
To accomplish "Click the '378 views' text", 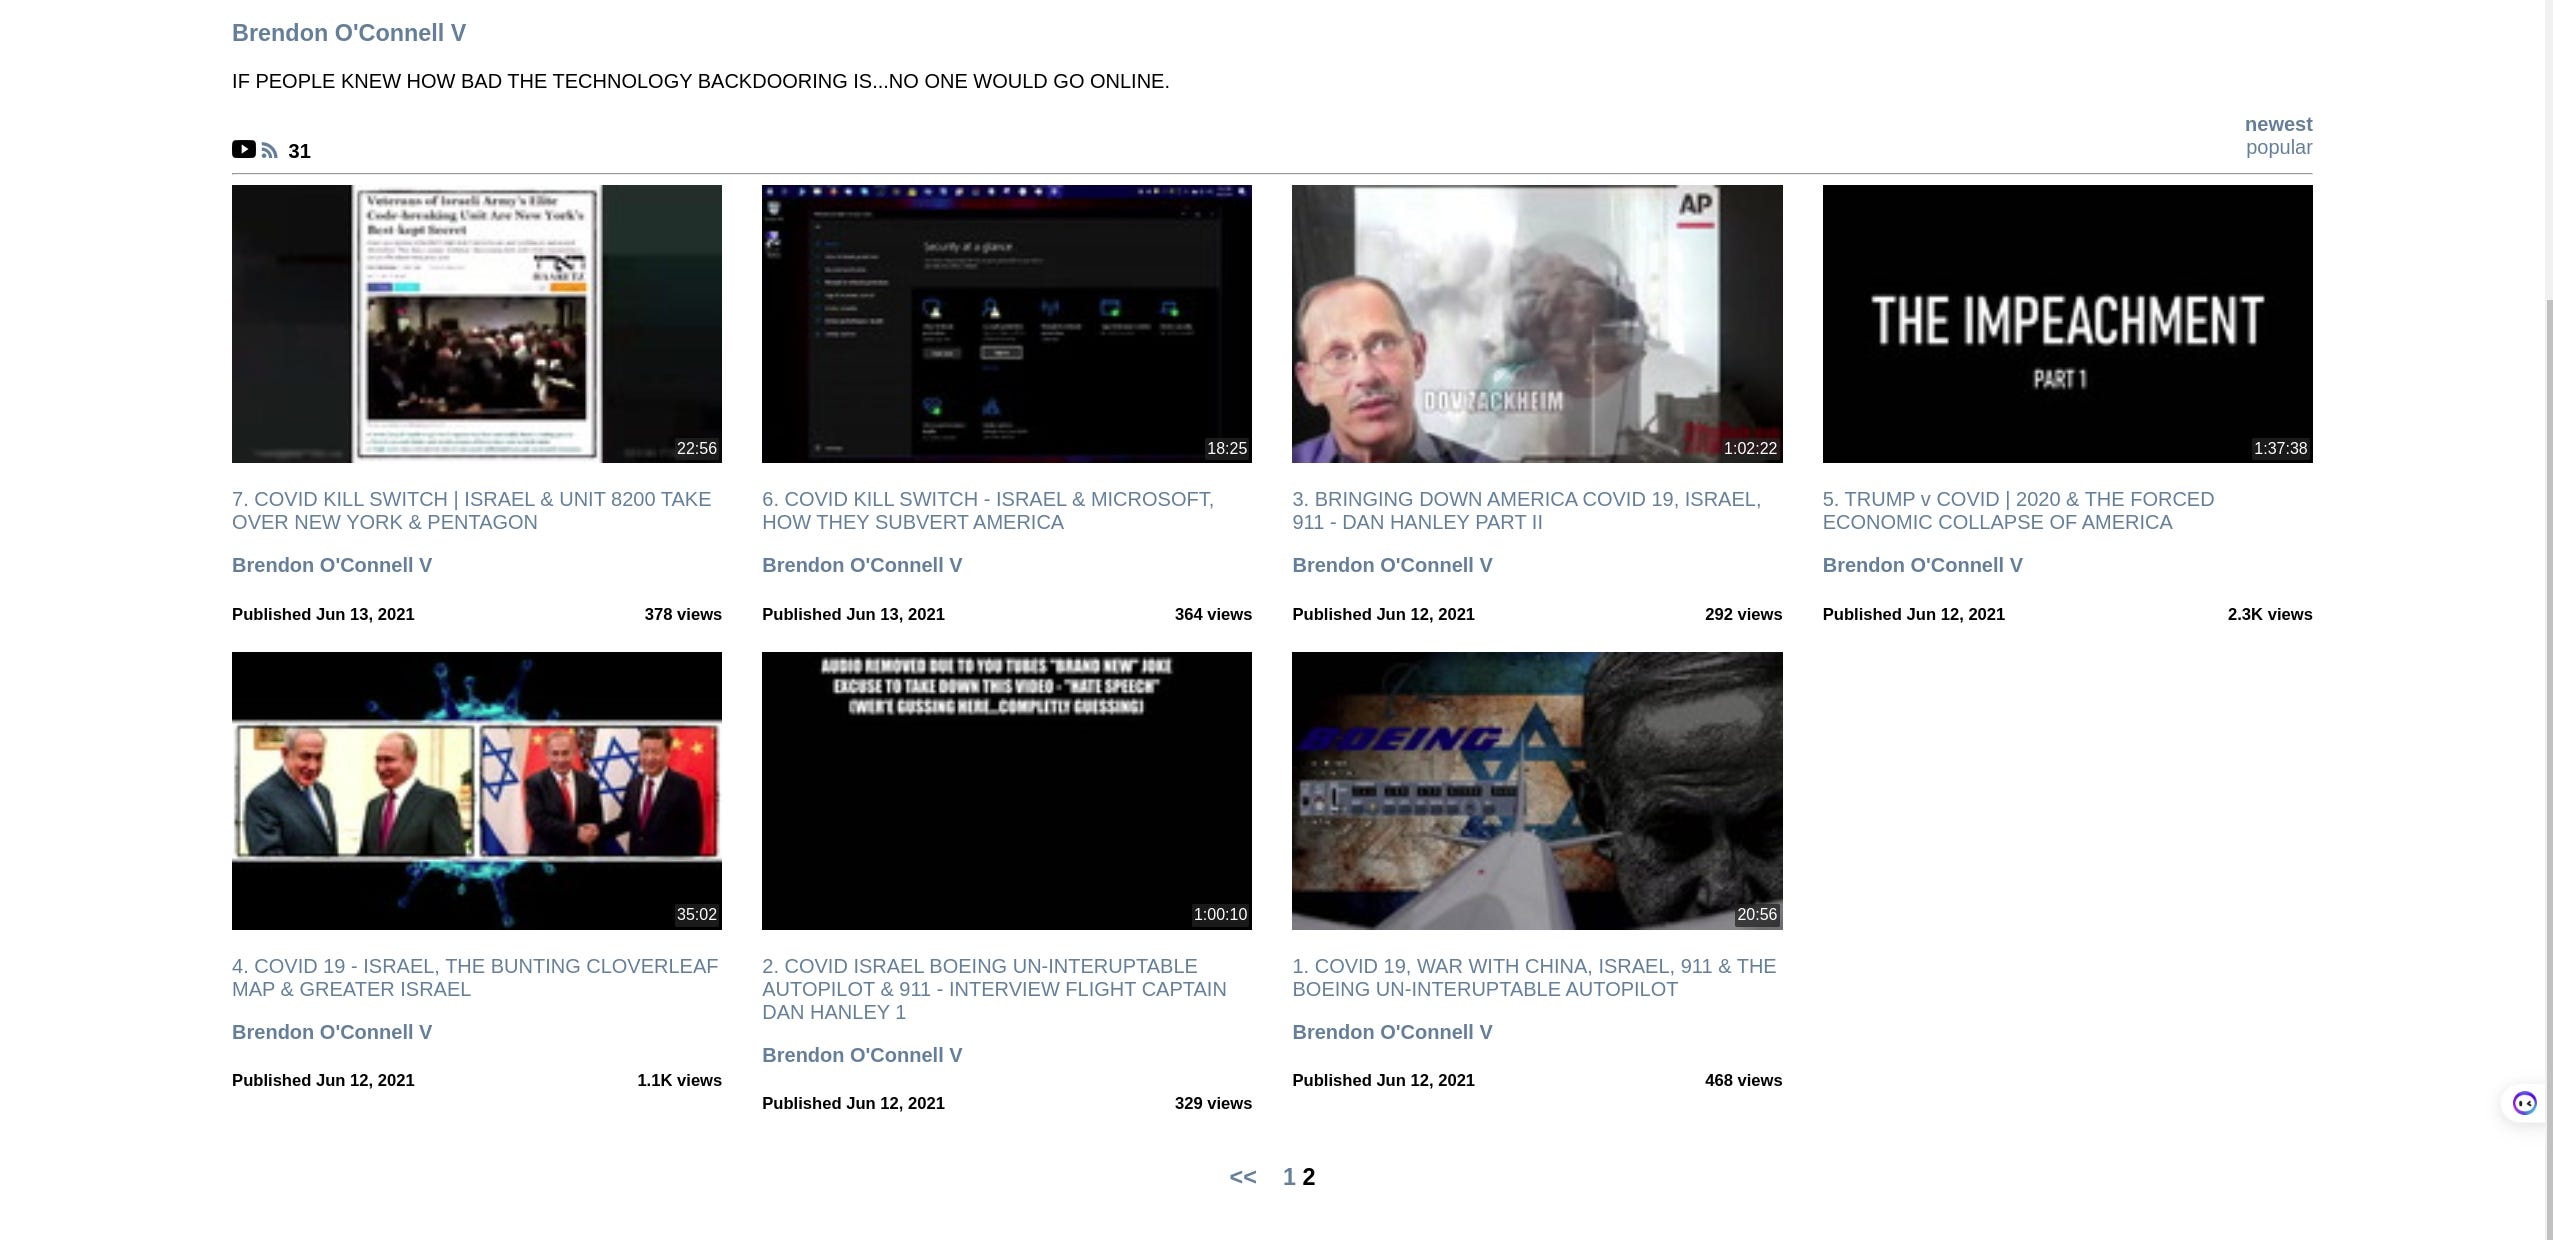I will [x=683, y=614].
